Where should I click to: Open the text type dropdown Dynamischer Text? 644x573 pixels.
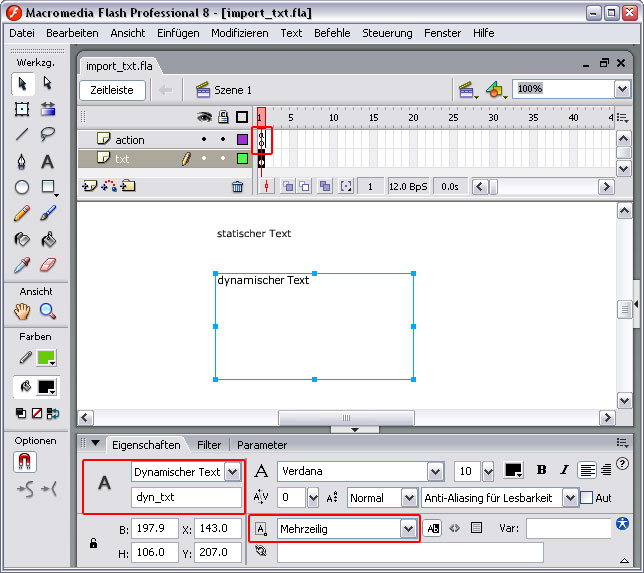tap(232, 472)
